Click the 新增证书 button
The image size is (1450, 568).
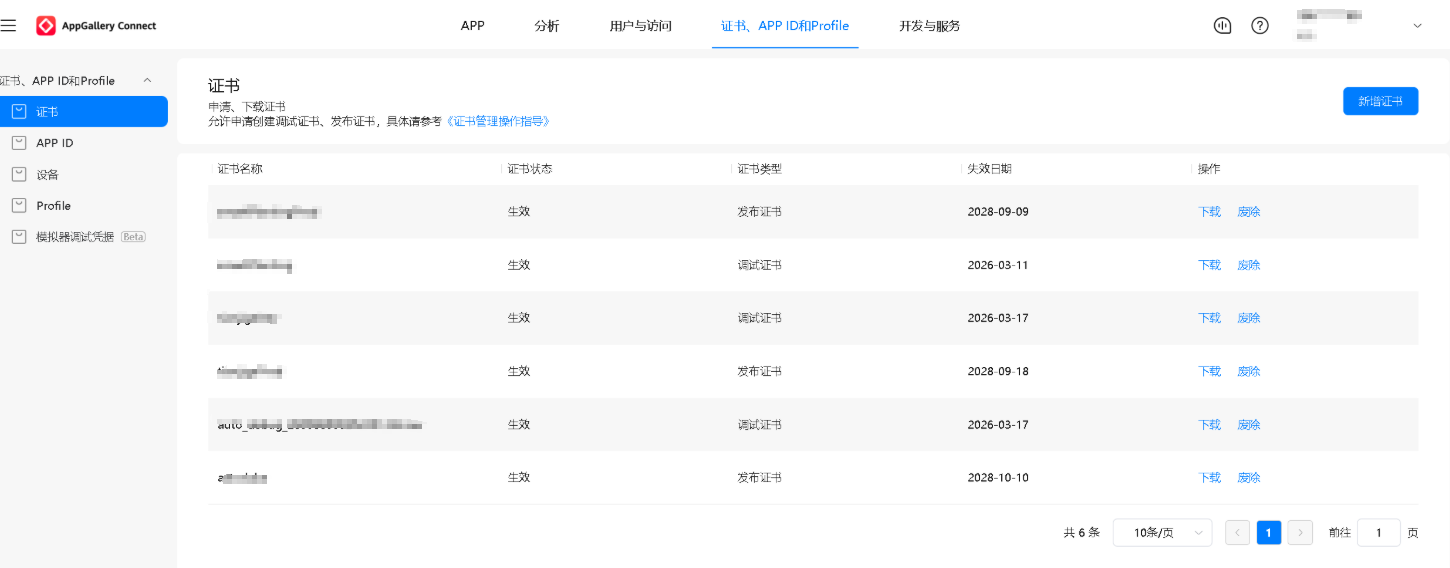[1380, 101]
